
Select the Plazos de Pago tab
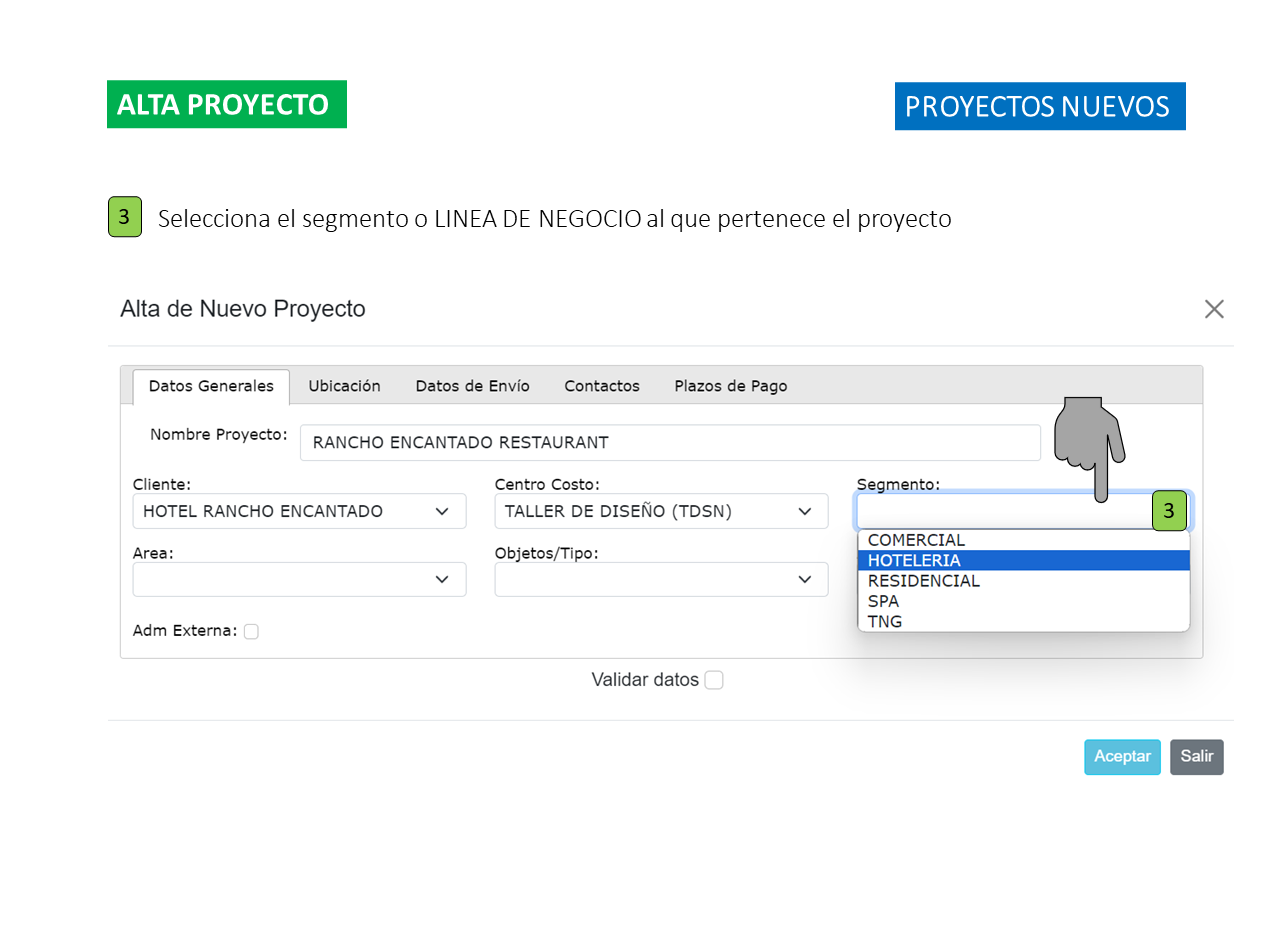coord(730,386)
